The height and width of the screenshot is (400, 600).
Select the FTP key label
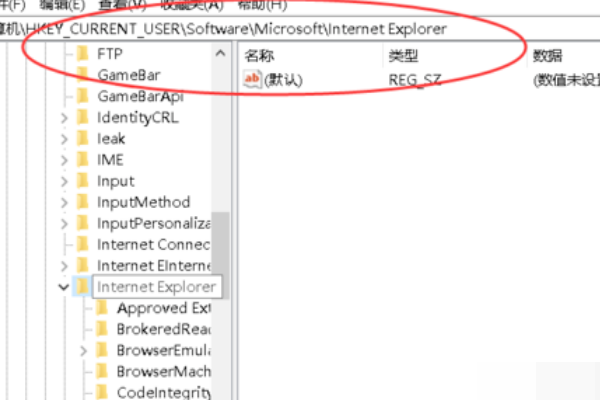coord(110,54)
